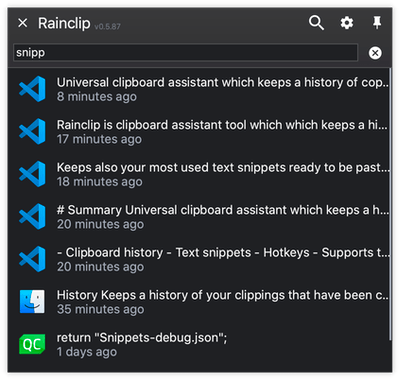
Task: Clear the search field with circled X
Action: coord(375,53)
